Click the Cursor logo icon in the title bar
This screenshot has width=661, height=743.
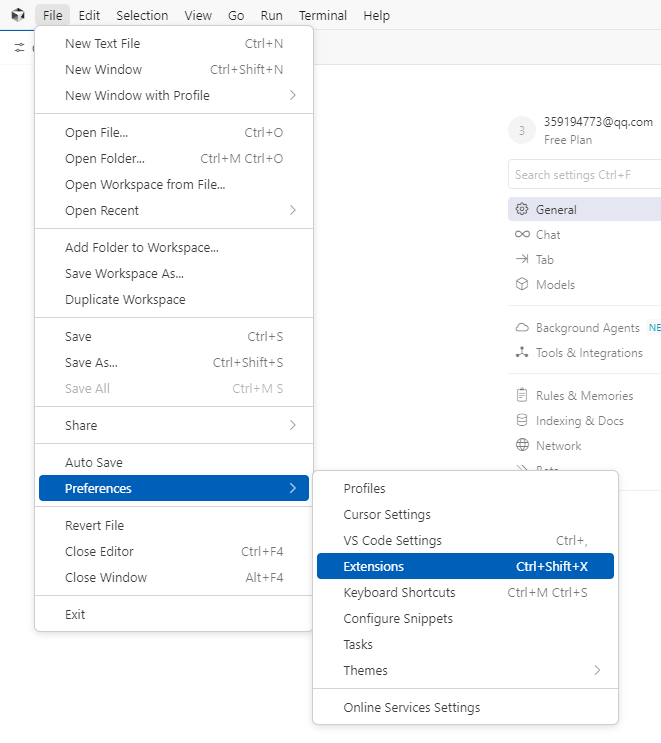pyautogui.click(x=18, y=15)
